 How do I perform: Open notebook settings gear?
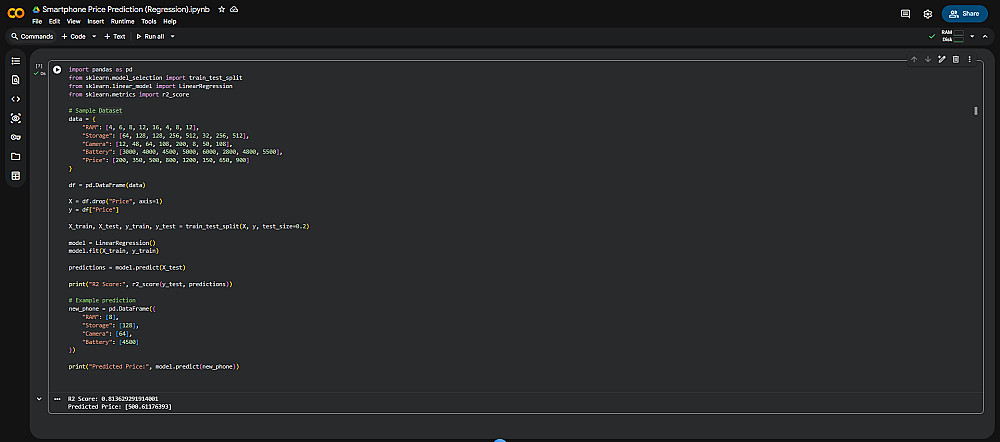[x=928, y=14]
